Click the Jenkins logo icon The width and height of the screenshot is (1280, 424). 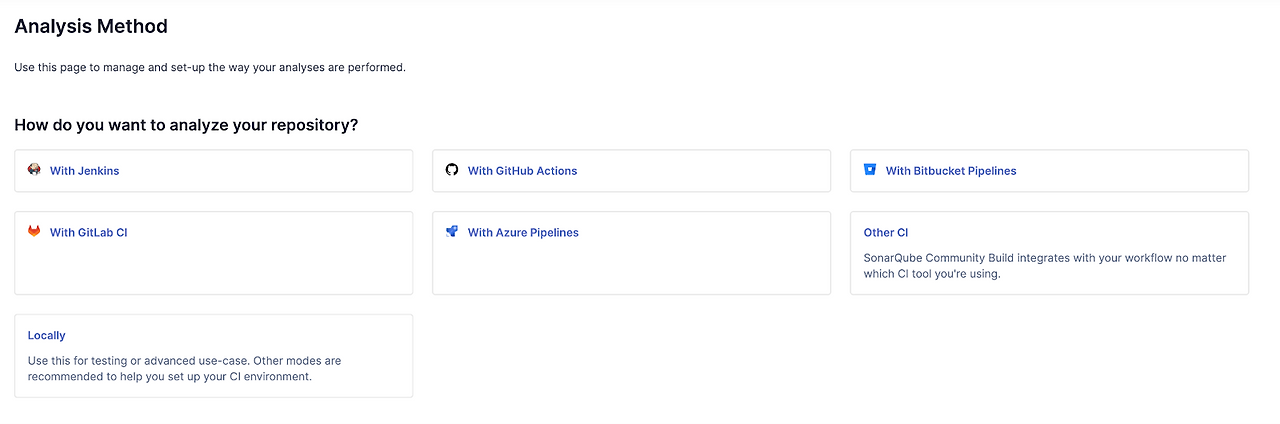point(34,170)
